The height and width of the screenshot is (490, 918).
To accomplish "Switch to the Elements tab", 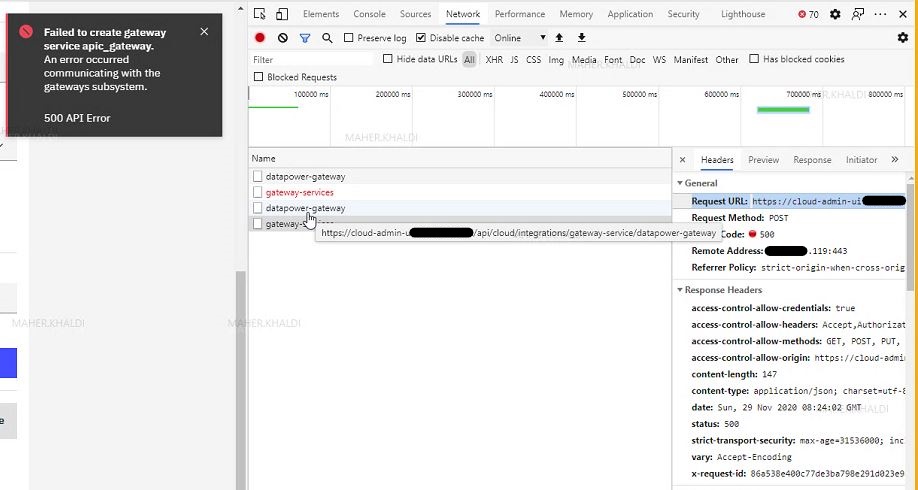I will [321, 14].
